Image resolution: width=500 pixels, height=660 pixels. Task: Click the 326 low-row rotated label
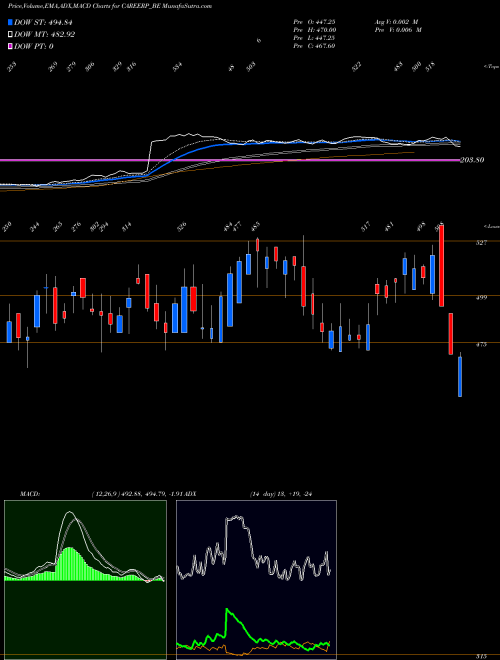181,227
